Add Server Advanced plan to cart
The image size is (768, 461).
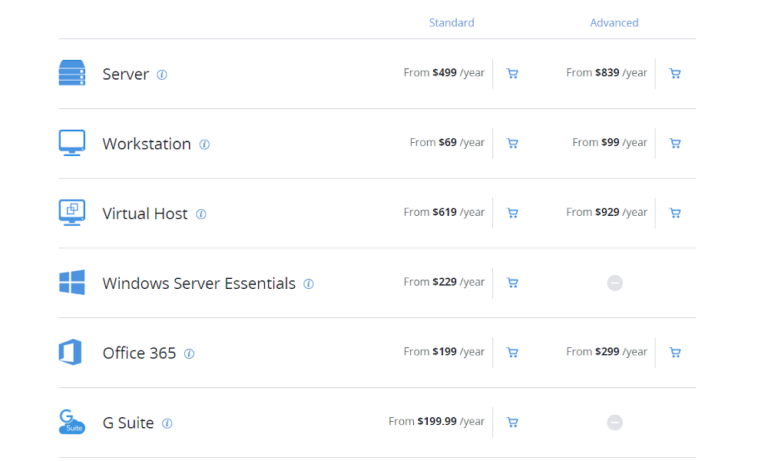tap(675, 73)
